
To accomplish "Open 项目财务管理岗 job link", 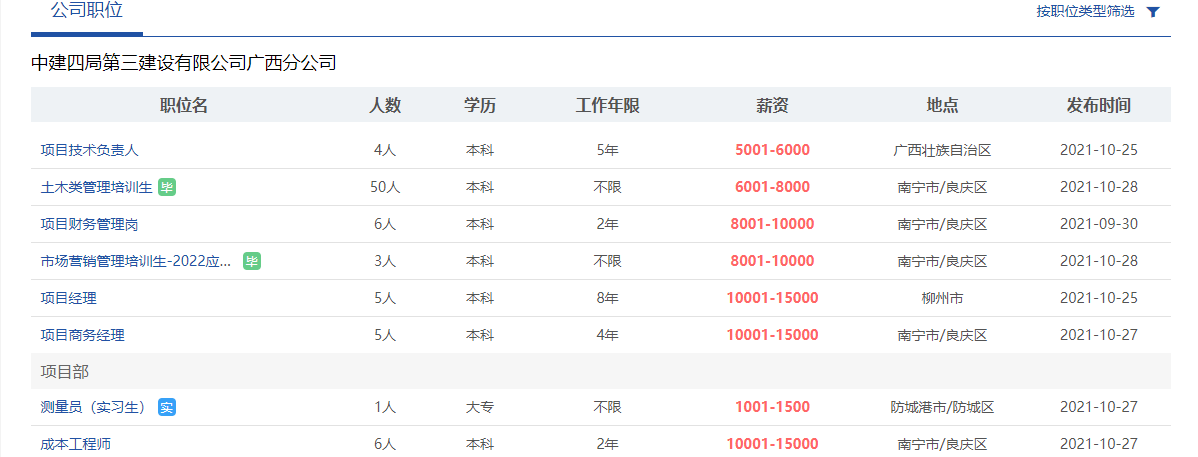I will (x=89, y=225).
